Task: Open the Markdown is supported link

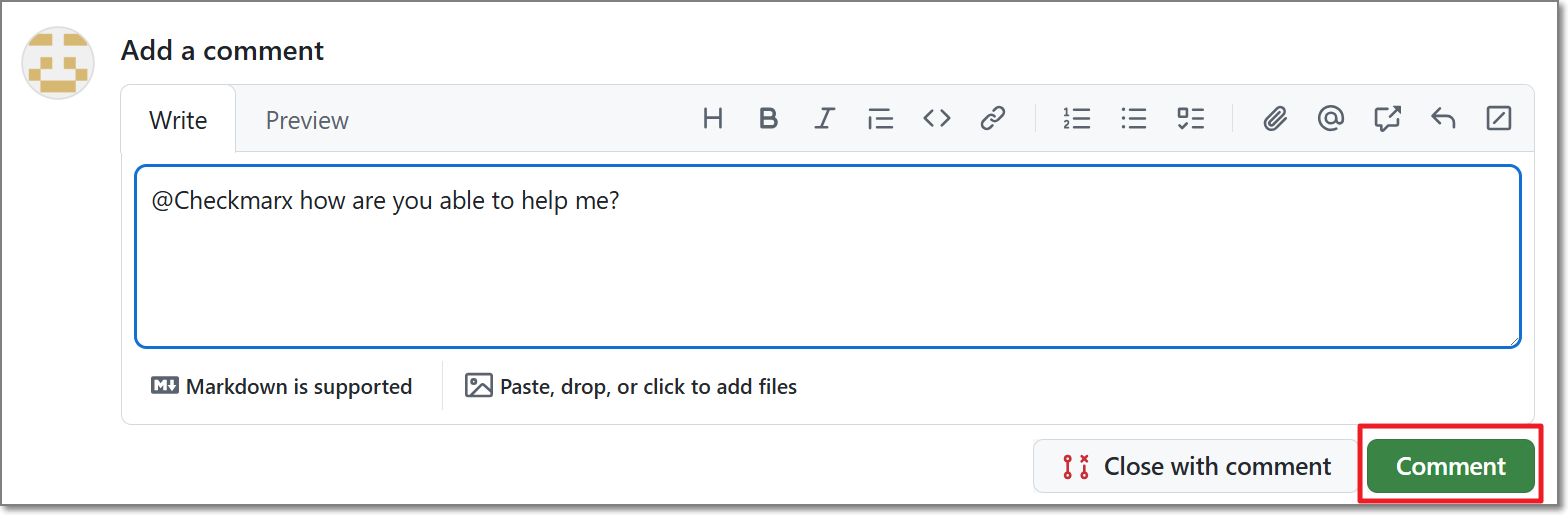Action: (282, 386)
